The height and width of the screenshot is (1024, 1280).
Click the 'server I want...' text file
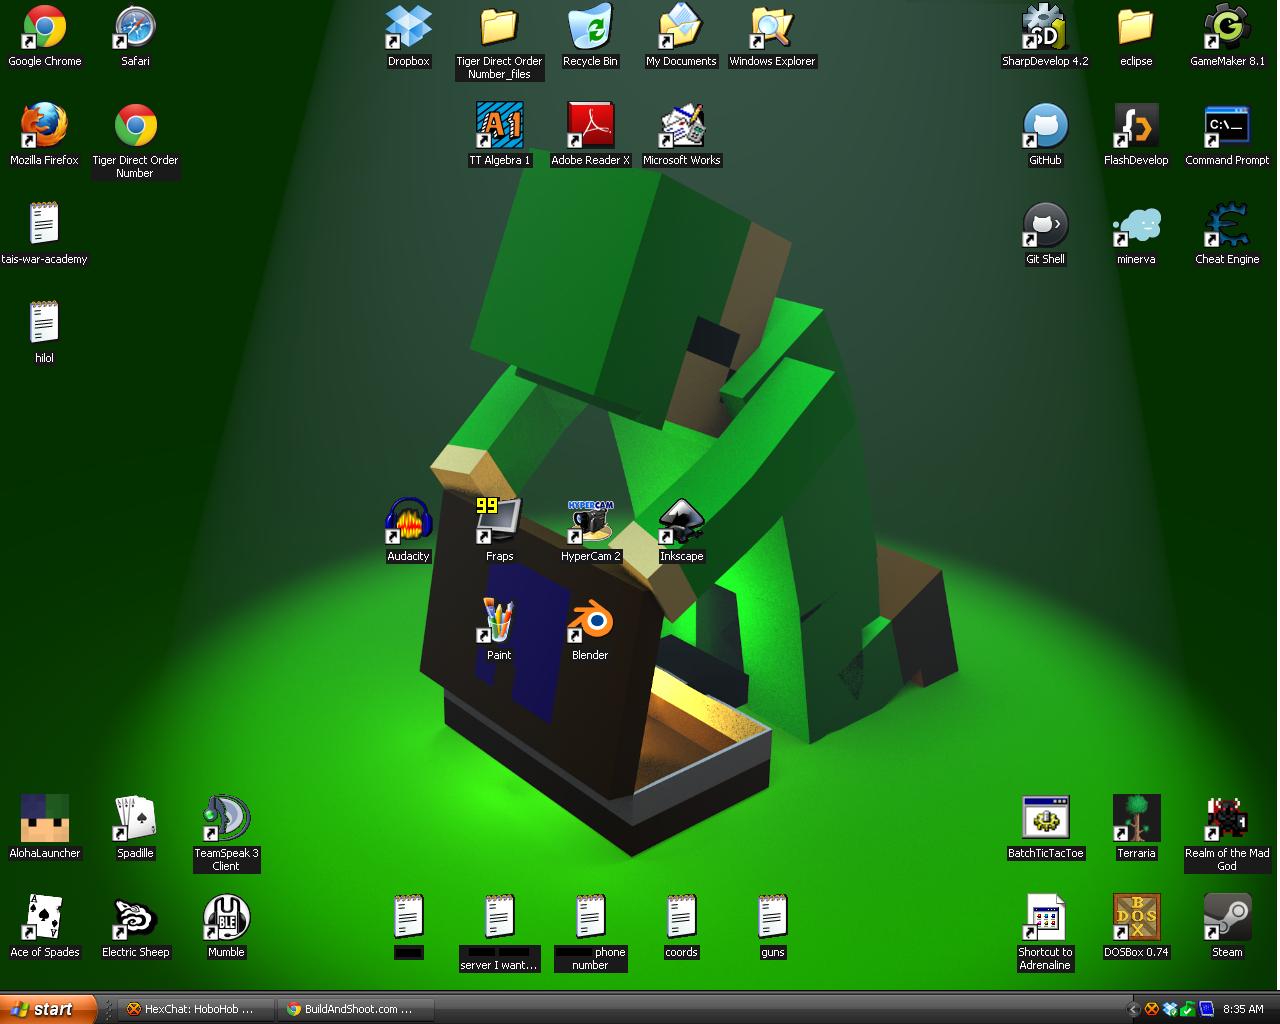[499, 918]
